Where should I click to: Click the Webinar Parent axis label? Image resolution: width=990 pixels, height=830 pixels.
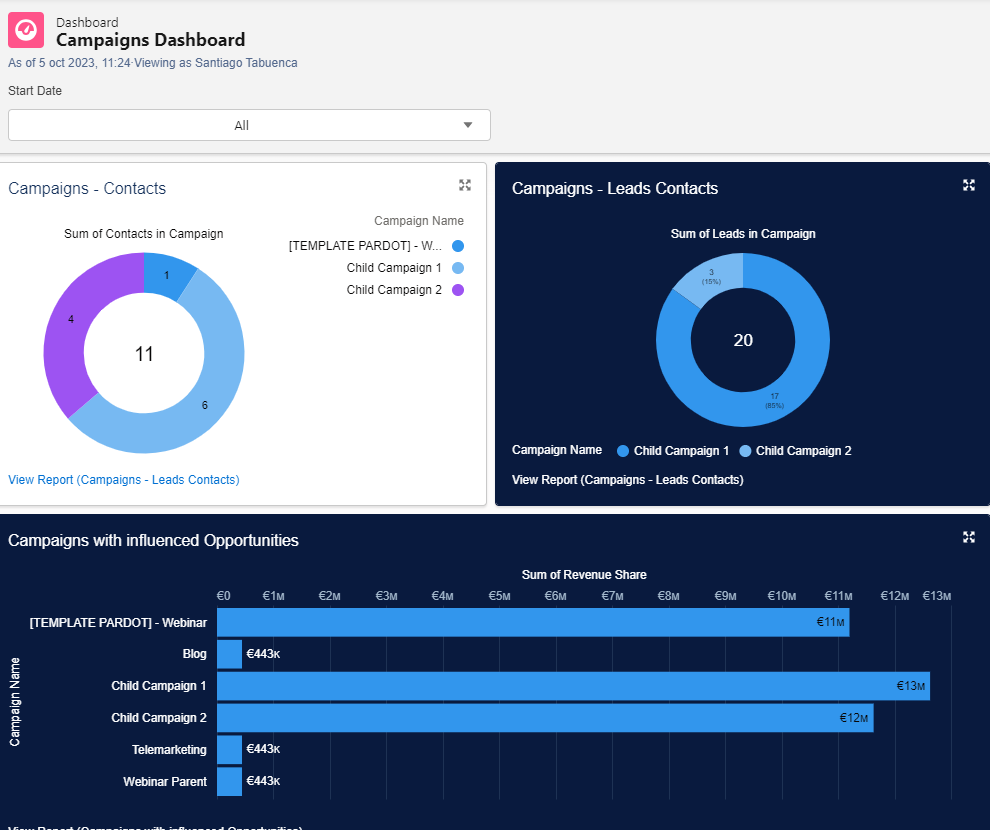pyautogui.click(x=165, y=781)
